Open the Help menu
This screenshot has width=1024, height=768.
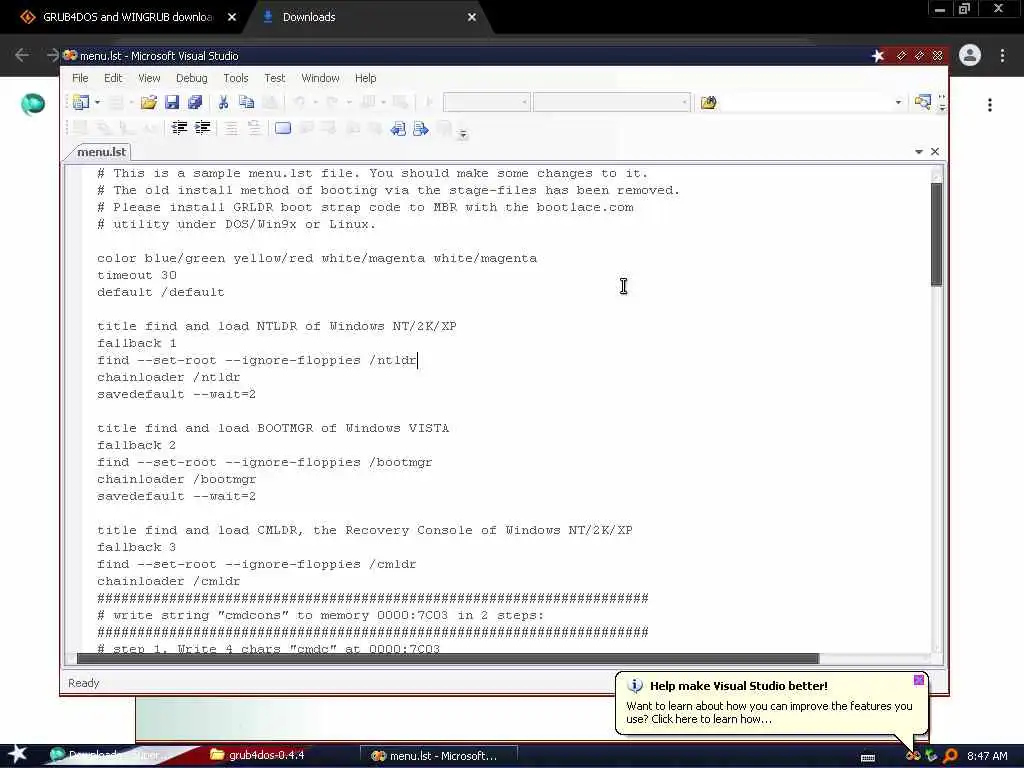point(366,78)
